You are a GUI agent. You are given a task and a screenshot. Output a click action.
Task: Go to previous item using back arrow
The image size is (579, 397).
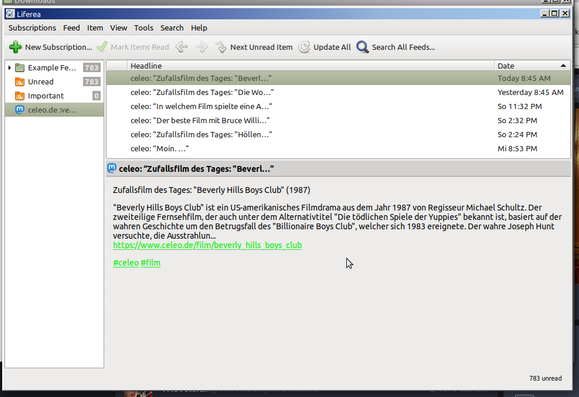pyautogui.click(x=182, y=47)
